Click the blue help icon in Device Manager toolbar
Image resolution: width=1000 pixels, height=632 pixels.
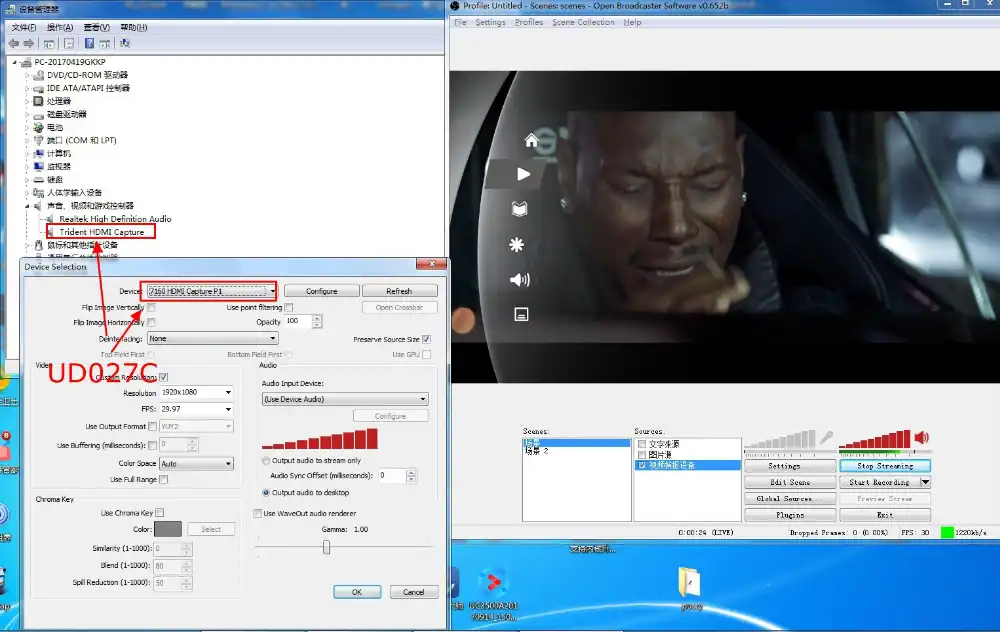89,43
